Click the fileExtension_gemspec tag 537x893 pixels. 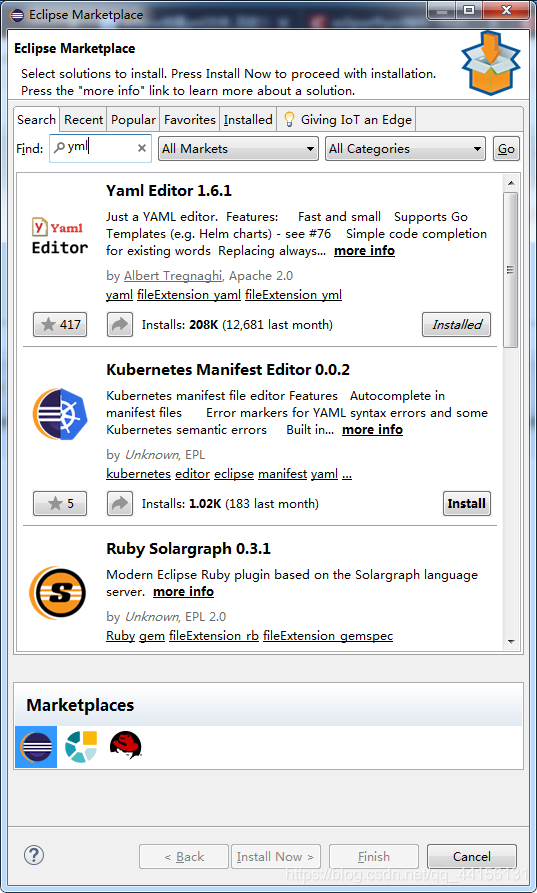pyautogui.click(x=328, y=636)
